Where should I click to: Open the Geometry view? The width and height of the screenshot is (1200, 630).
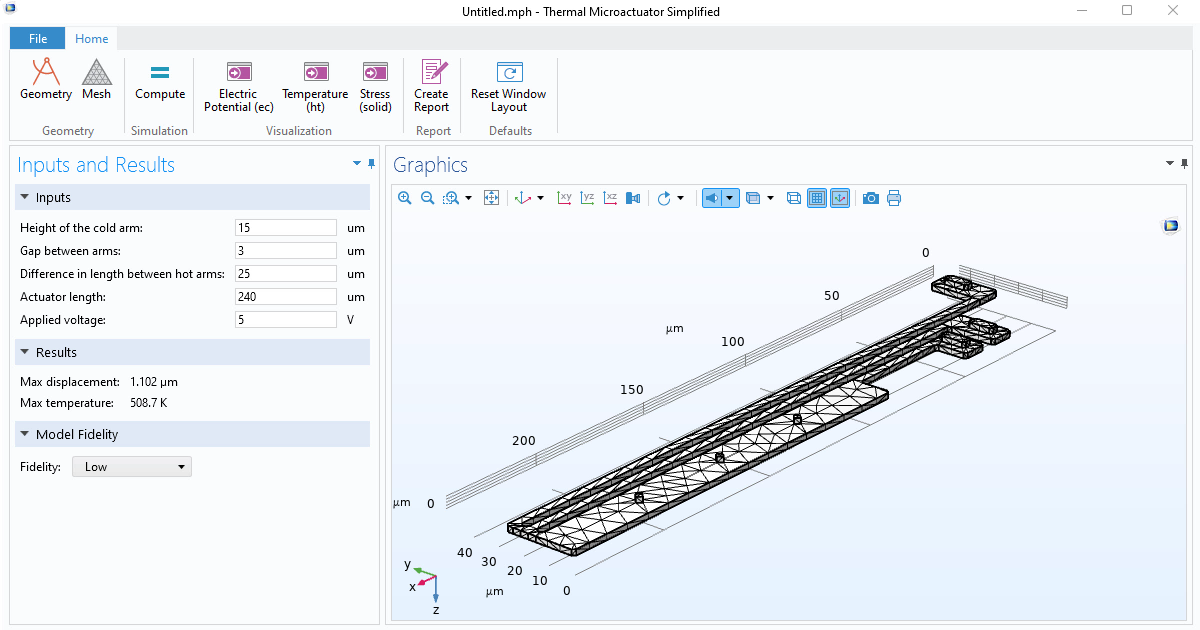coord(46,80)
